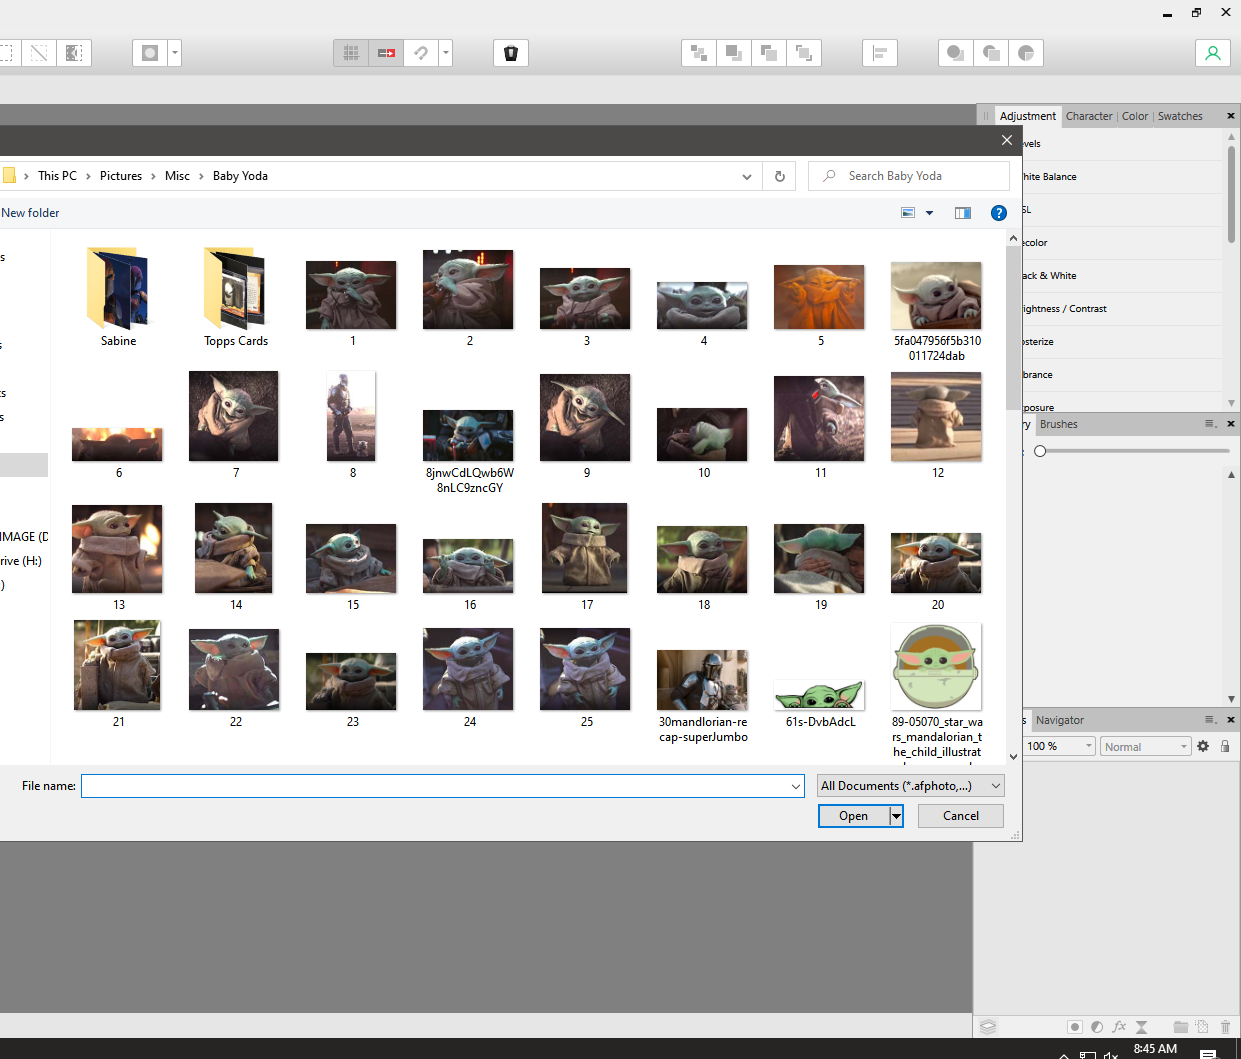This screenshot has height=1059, width=1241.
Task: Switch to the Adjustment panel tab
Action: (1027, 116)
